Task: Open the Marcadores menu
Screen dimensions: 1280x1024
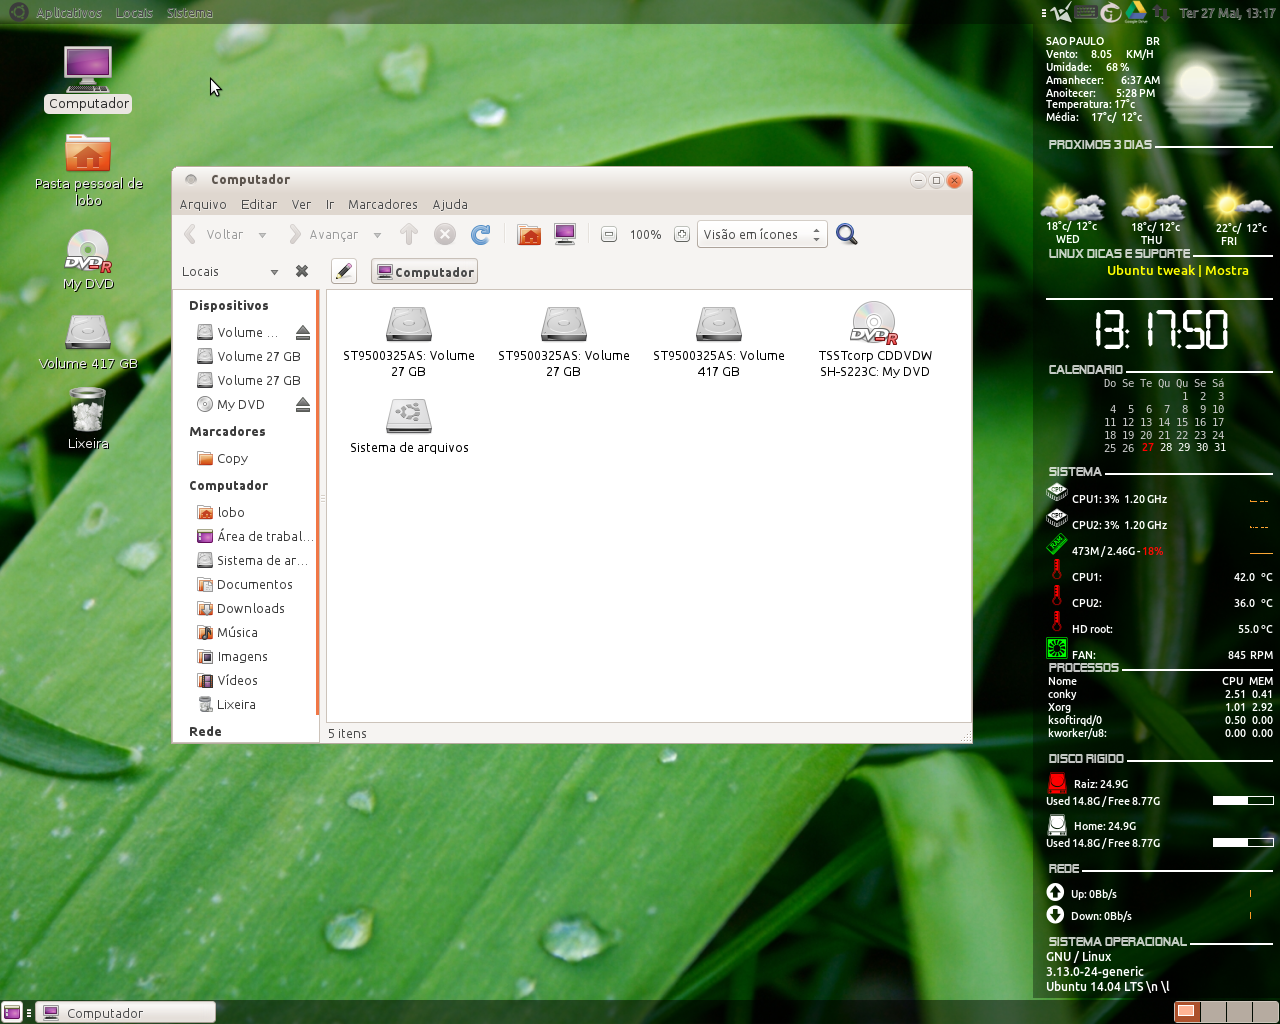Action: (382, 204)
